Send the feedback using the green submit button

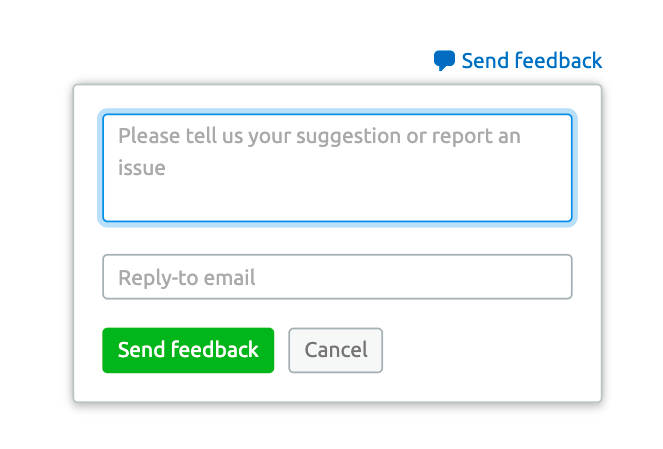(188, 350)
